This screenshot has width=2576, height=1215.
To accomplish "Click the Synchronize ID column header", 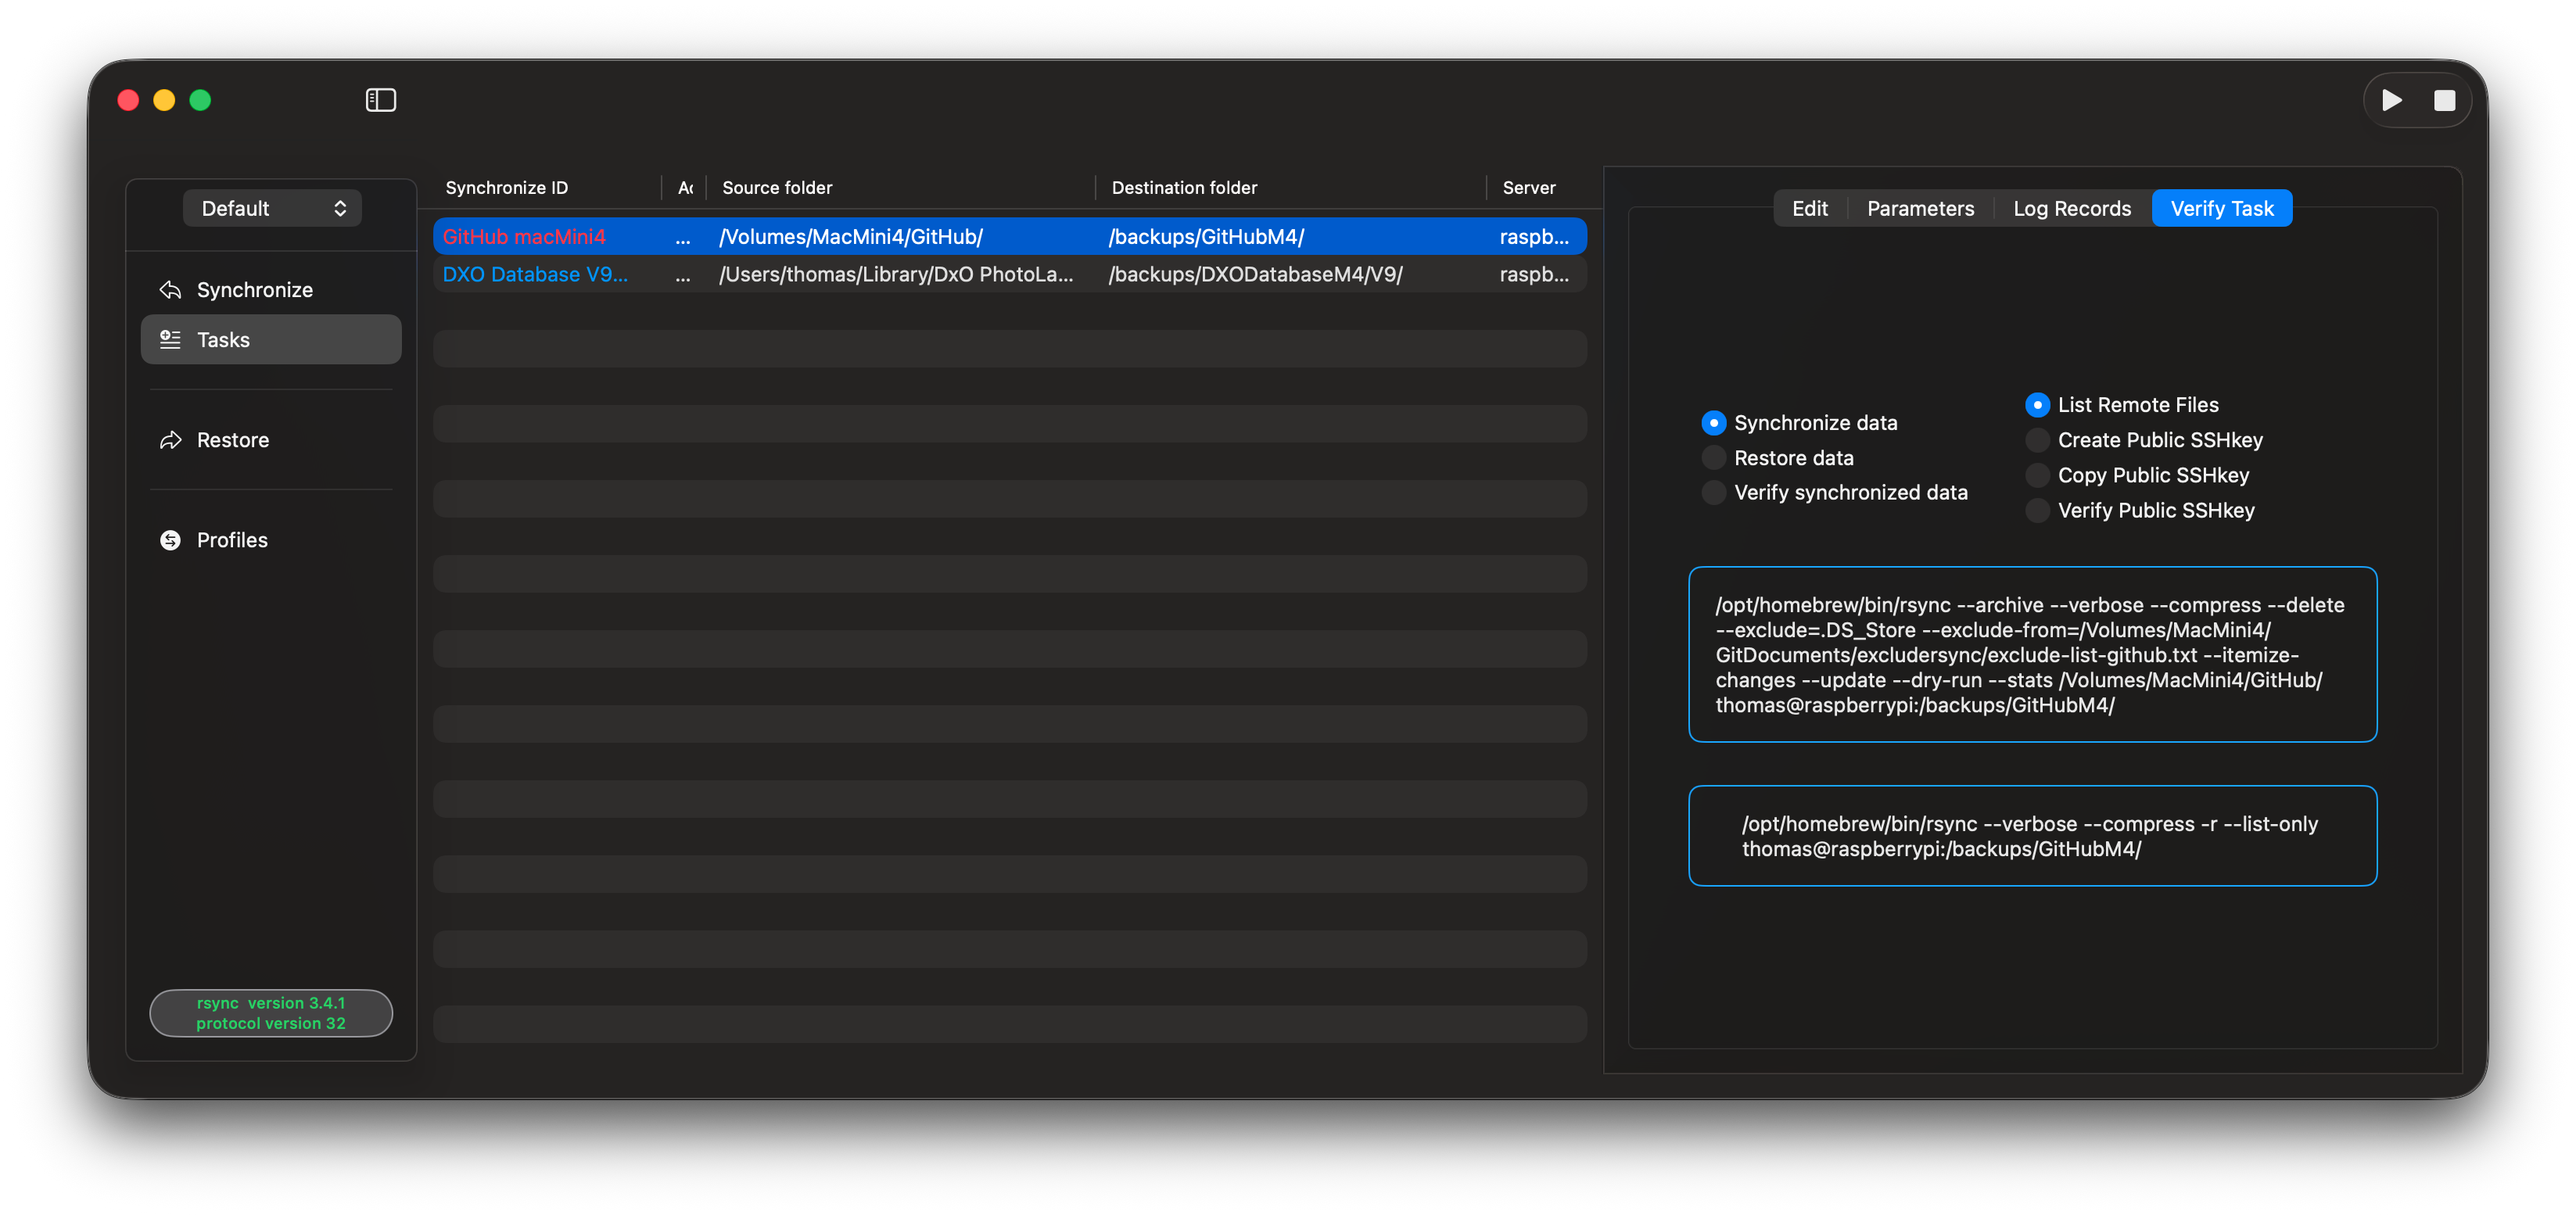I will [x=507, y=188].
